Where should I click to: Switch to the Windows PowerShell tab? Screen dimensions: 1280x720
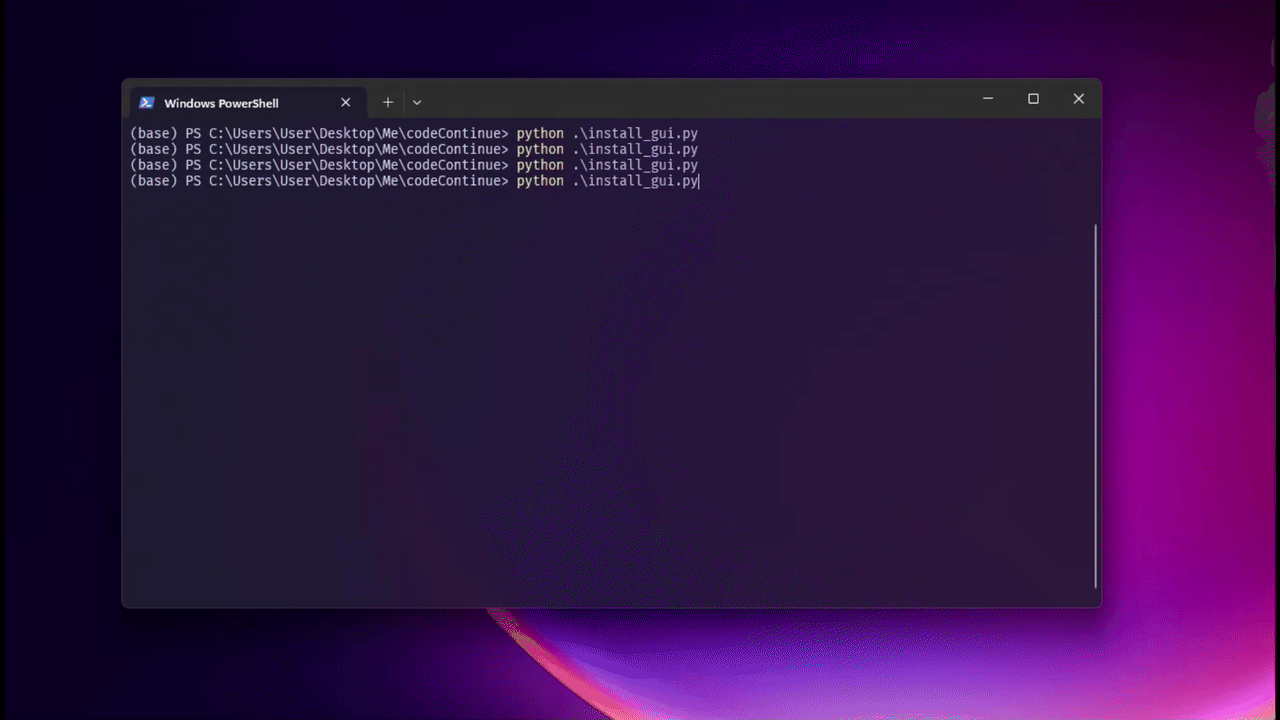pos(220,102)
